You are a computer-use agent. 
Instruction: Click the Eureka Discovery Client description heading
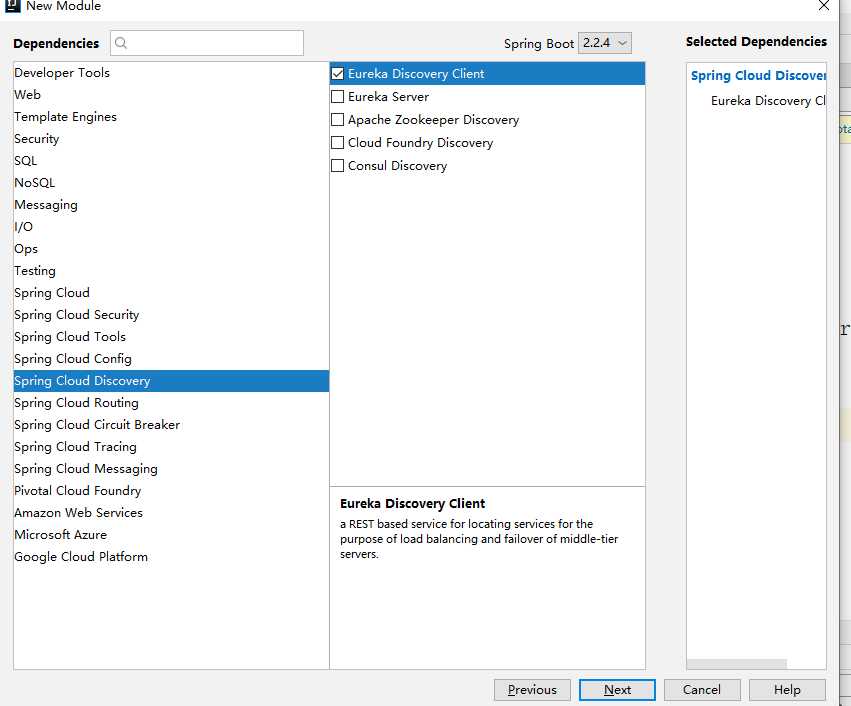click(412, 504)
